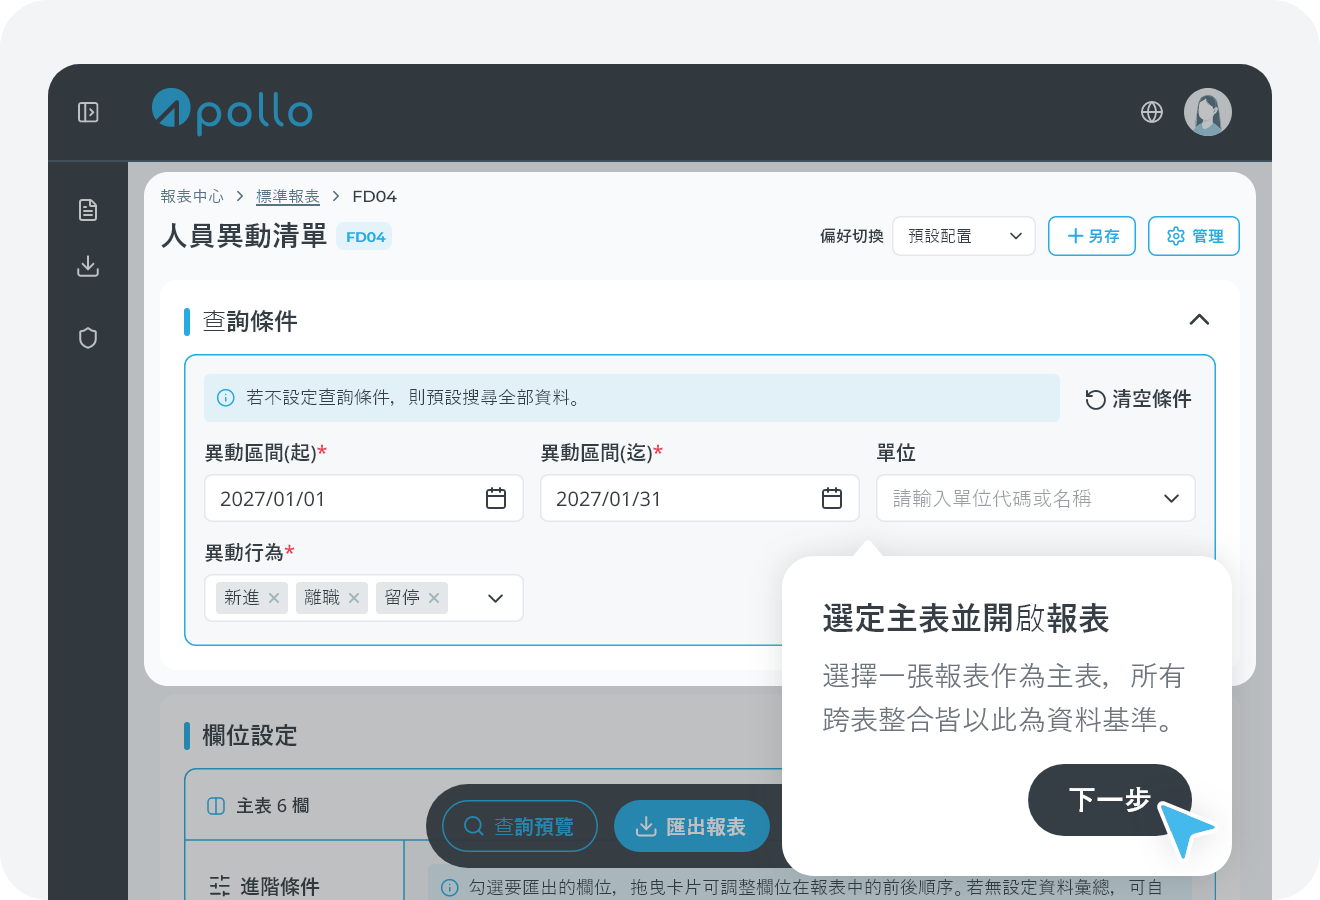This screenshot has width=1320, height=900.
Task: Click the 異動區間(起) date field
Action: 364,498
